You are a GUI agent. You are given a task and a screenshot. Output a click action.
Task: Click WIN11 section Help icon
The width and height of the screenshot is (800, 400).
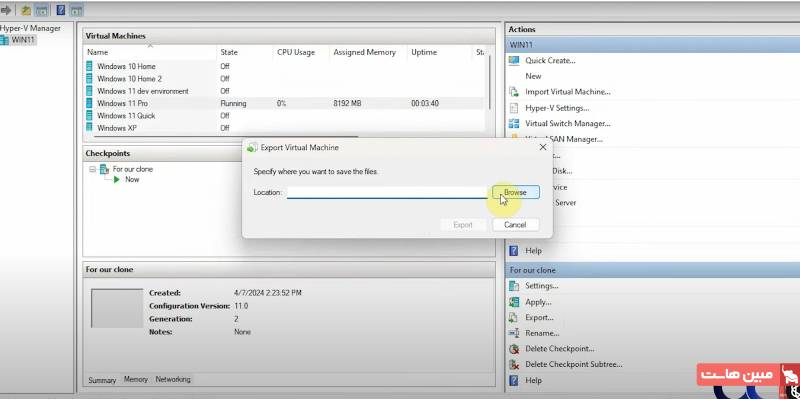coord(514,251)
